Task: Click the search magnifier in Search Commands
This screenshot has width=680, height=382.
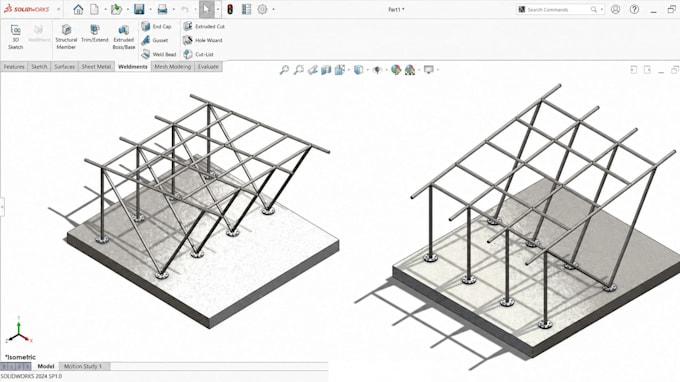Action: click(x=594, y=9)
